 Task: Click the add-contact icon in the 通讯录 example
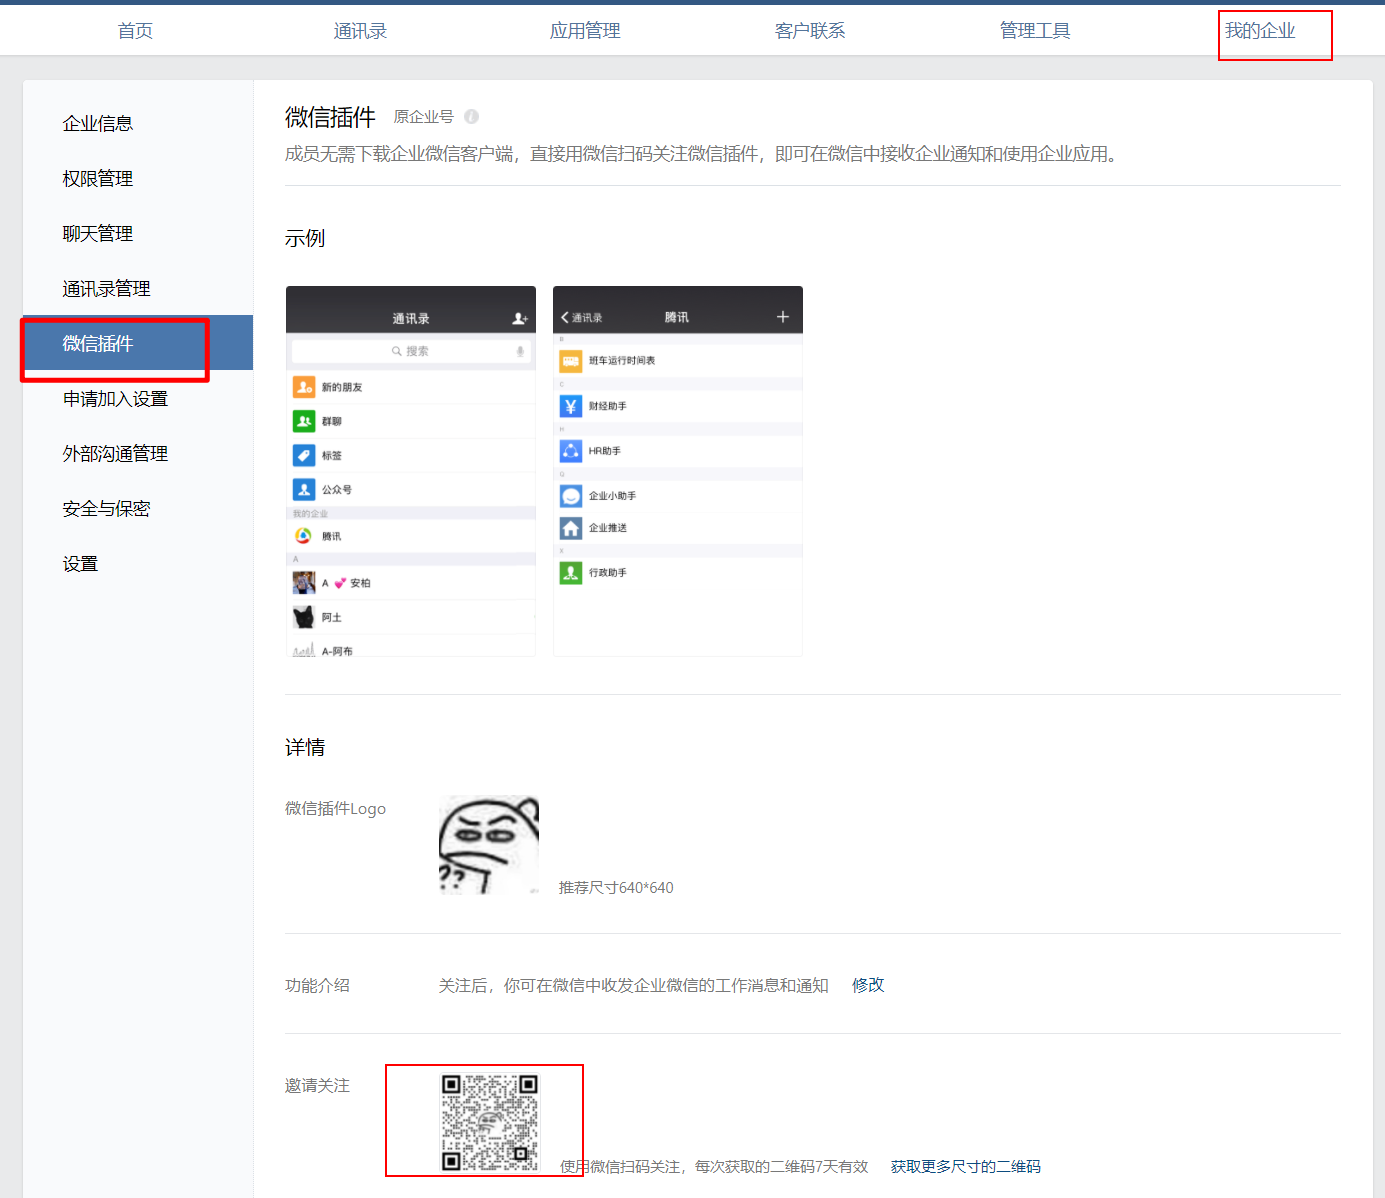point(520,318)
